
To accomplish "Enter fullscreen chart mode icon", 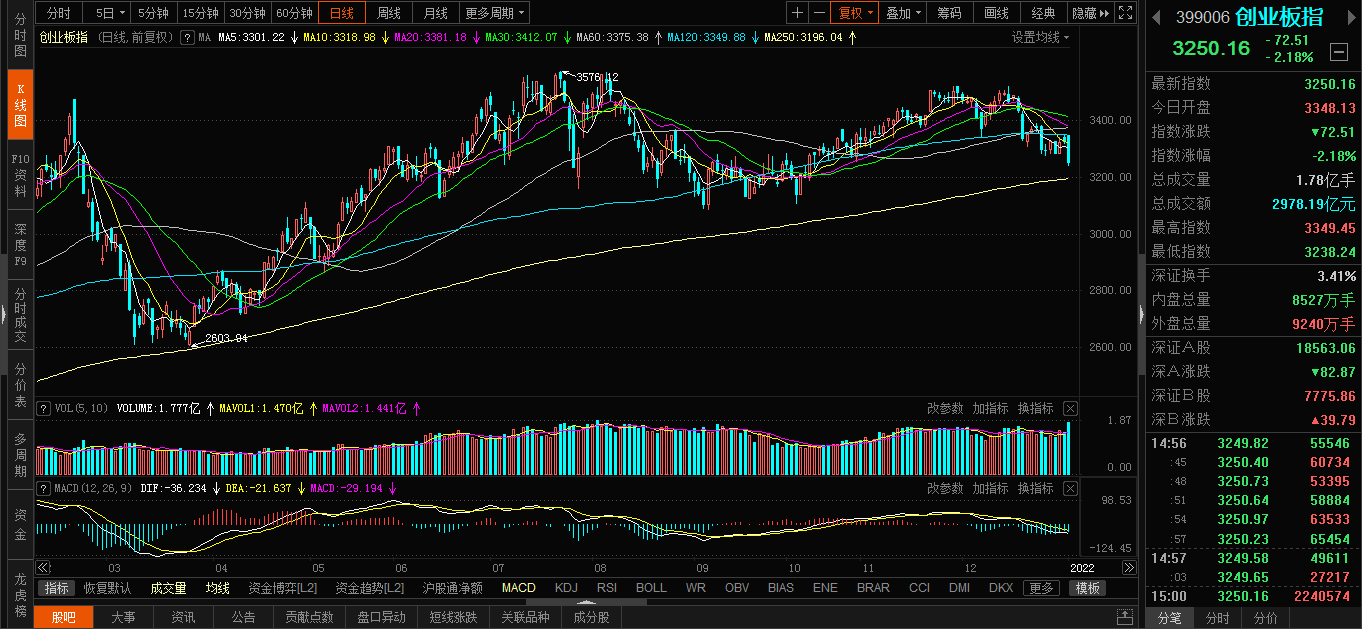I will click(x=1125, y=13).
